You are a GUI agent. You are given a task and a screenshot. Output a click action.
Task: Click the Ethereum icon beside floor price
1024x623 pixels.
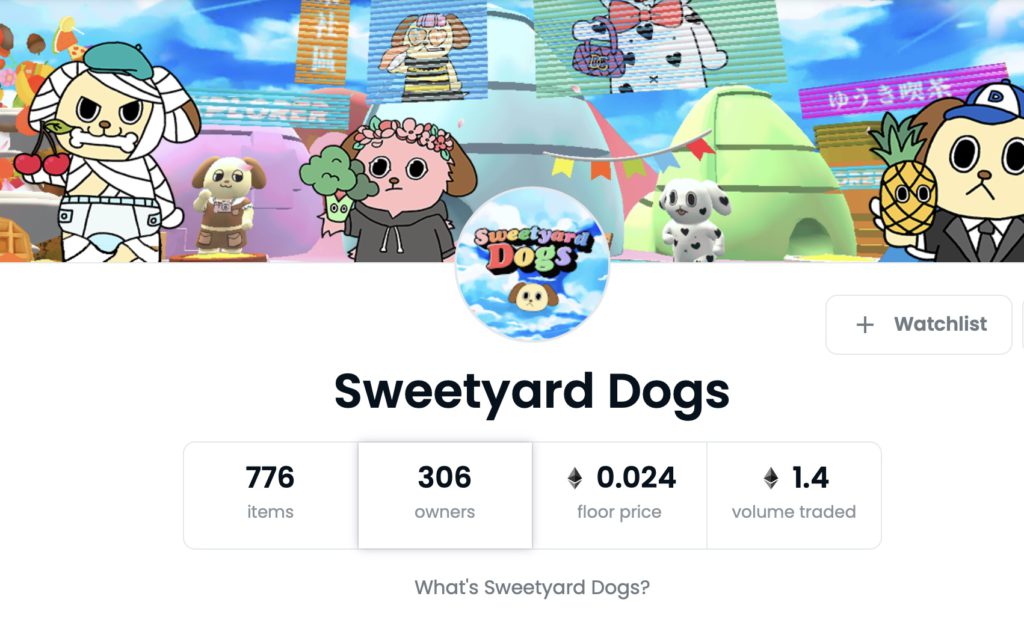pos(575,478)
